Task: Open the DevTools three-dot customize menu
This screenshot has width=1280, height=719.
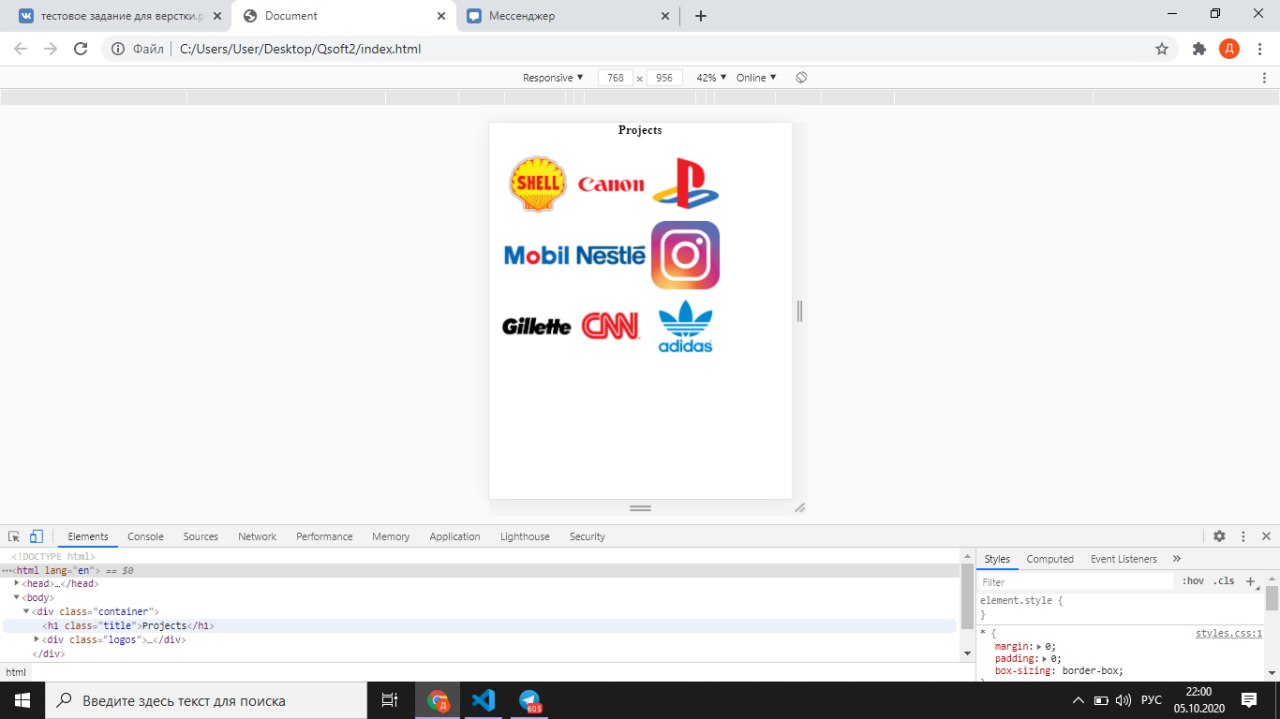Action: pos(1243,536)
